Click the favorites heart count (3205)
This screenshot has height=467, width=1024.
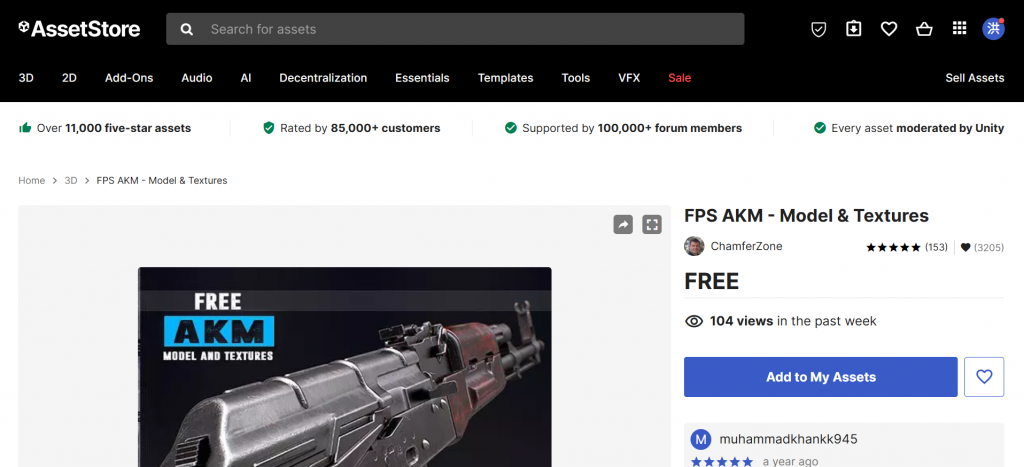(982, 248)
